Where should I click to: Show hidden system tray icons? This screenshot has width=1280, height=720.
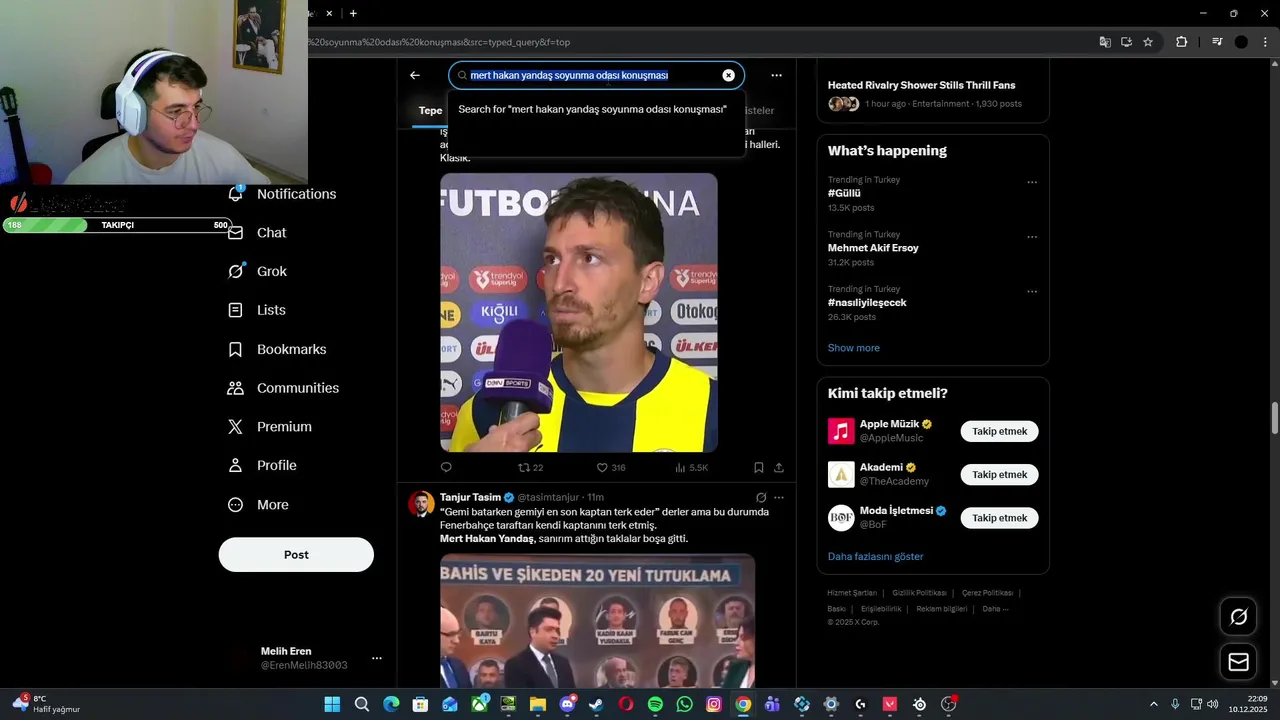click(x=1153, y=704)
